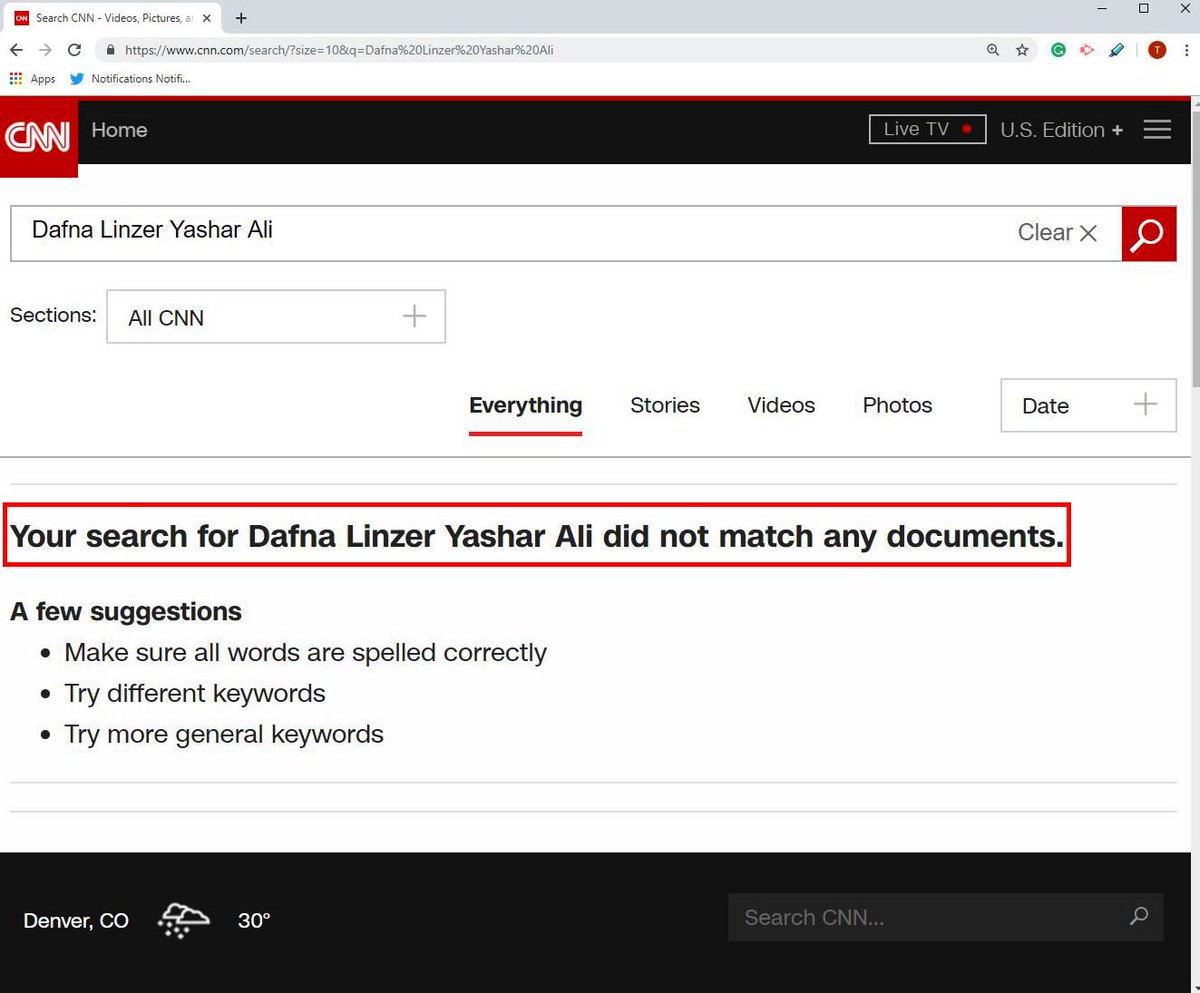
Task: Click the Grammarly extension icon
Action: (x=1058, y=50)
